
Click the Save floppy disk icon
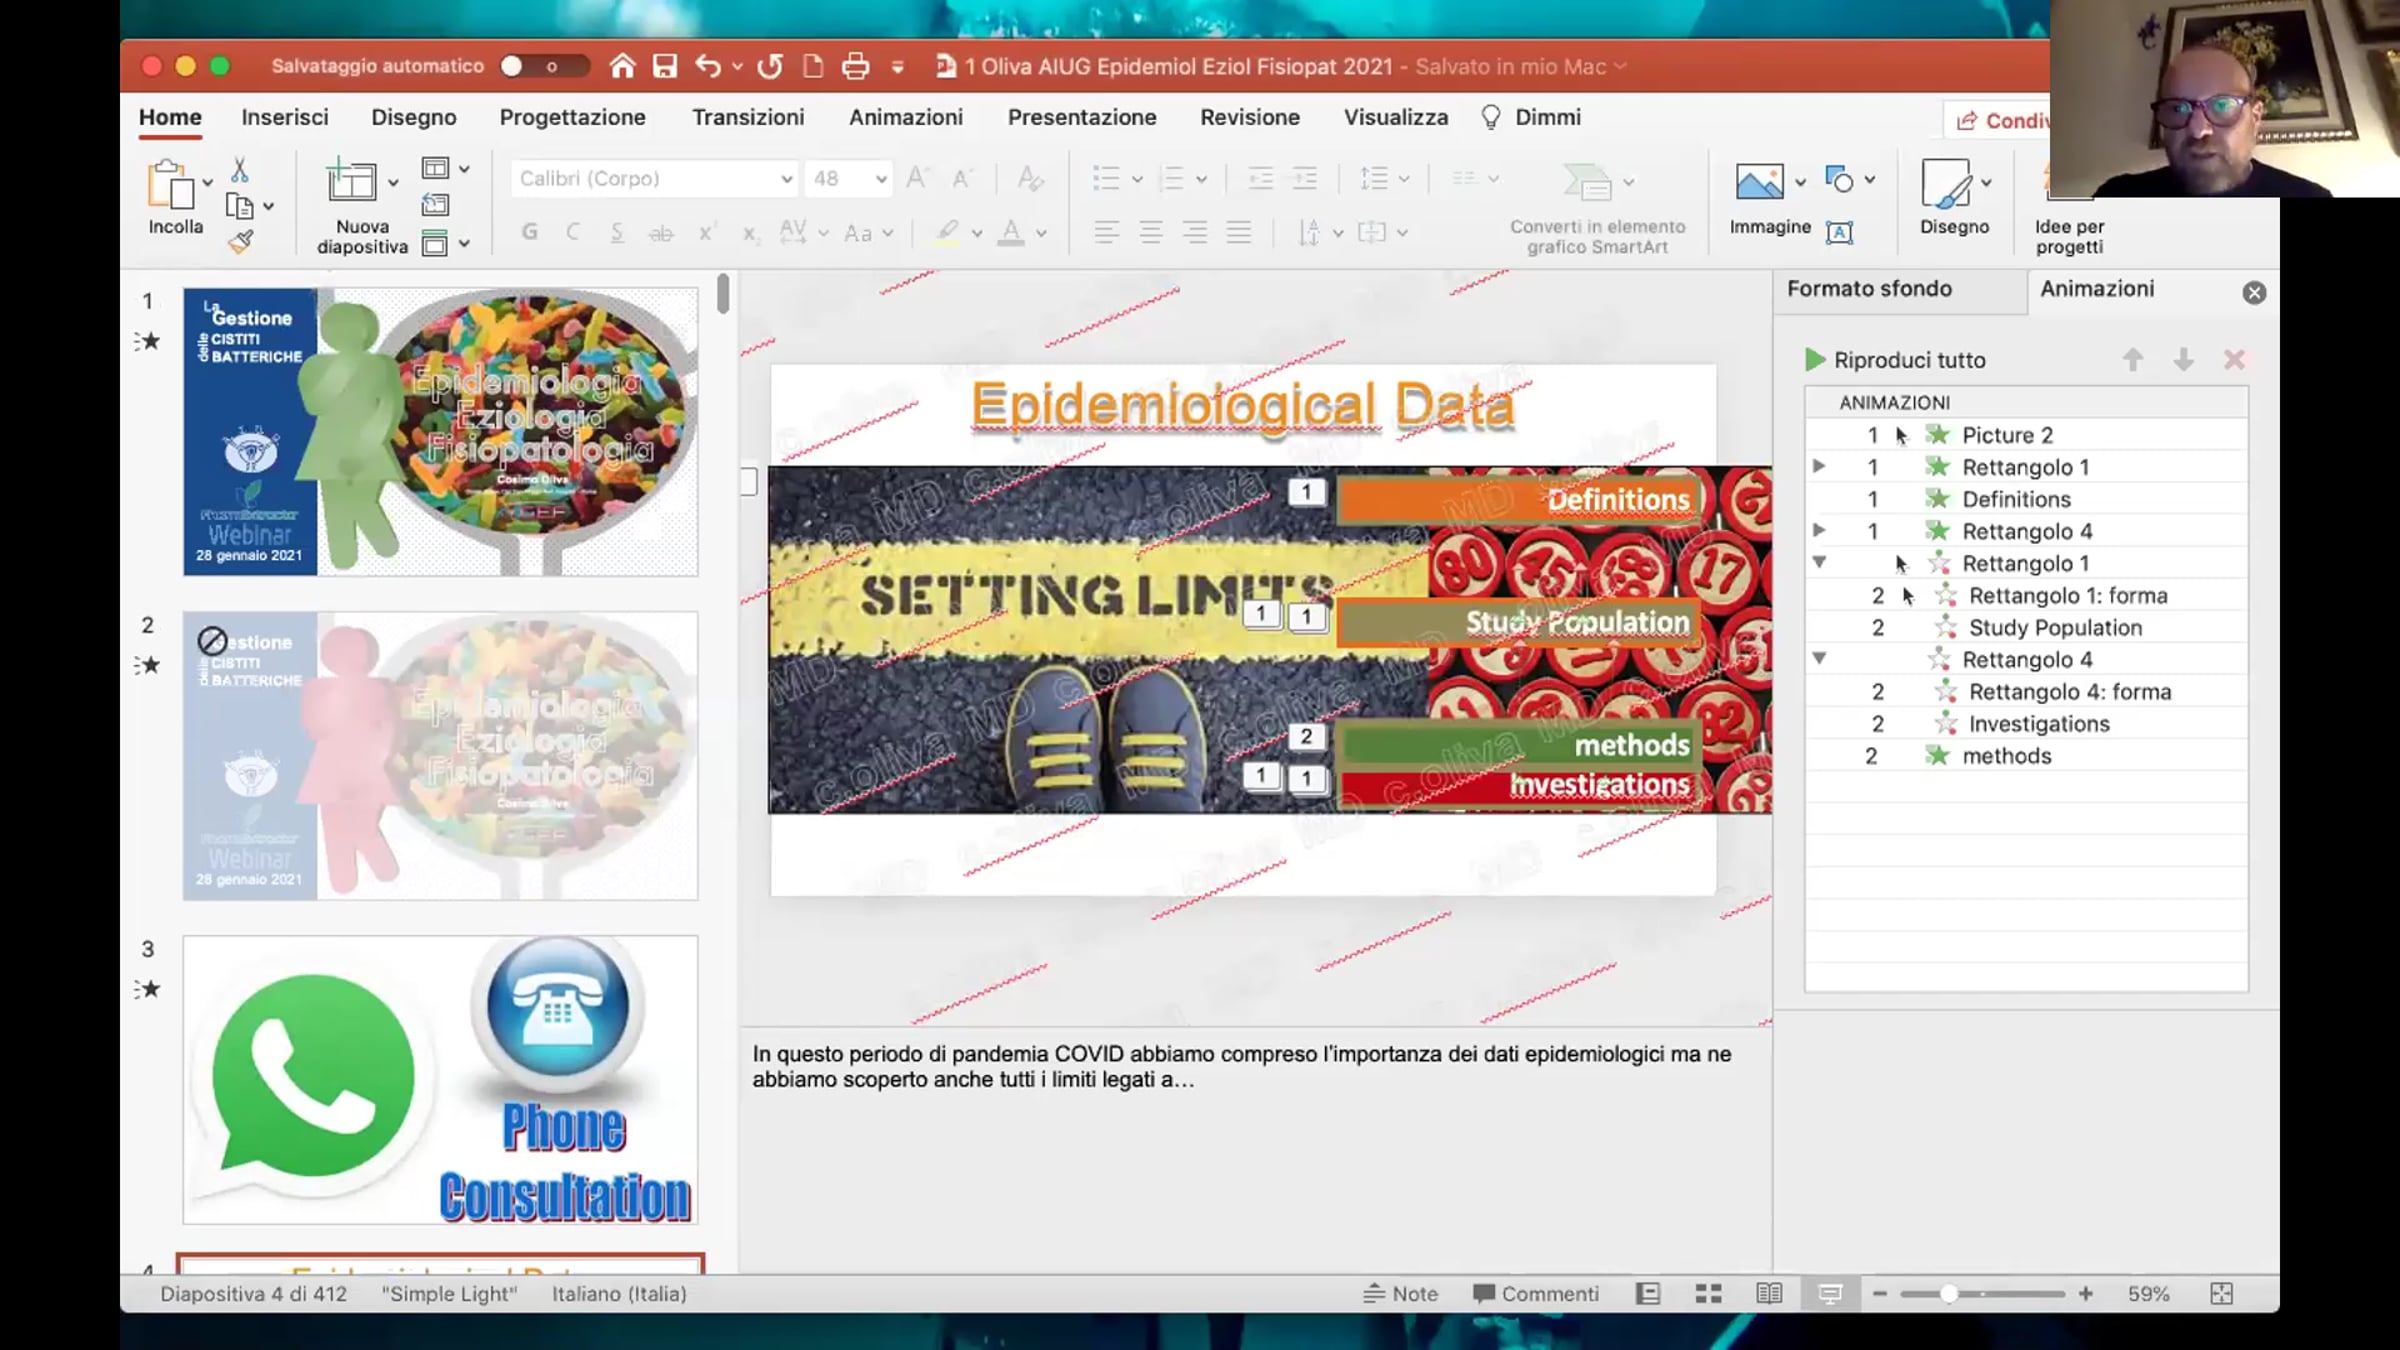pos(665,66)
